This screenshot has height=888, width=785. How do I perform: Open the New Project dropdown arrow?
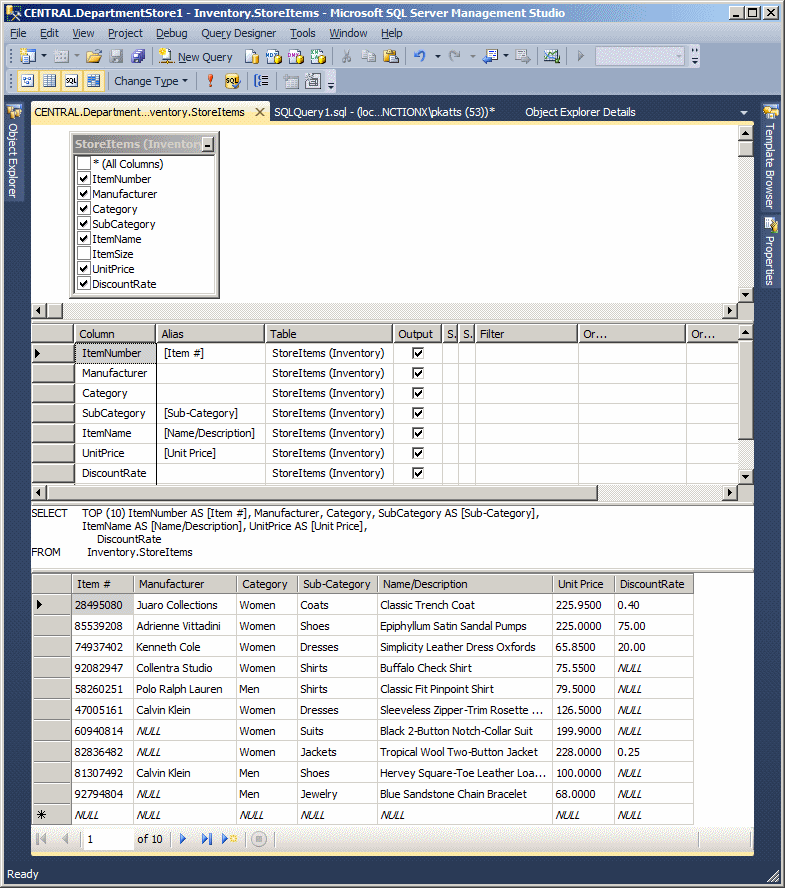44,56
